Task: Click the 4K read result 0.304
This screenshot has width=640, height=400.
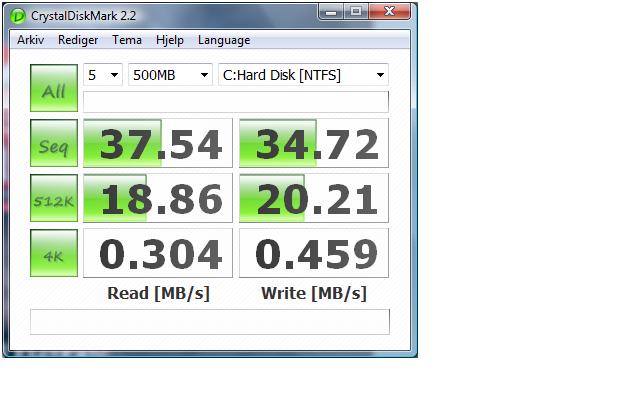Action: (158, 253)
